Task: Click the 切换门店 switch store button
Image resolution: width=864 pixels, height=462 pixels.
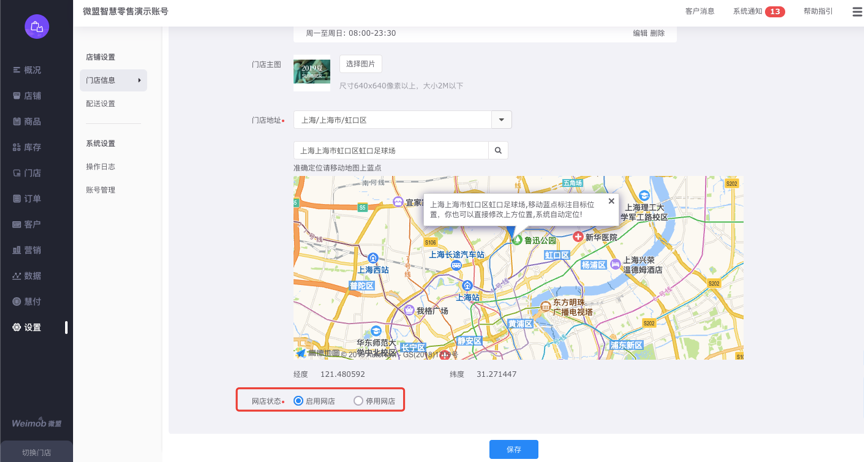Action: [36, 452]
